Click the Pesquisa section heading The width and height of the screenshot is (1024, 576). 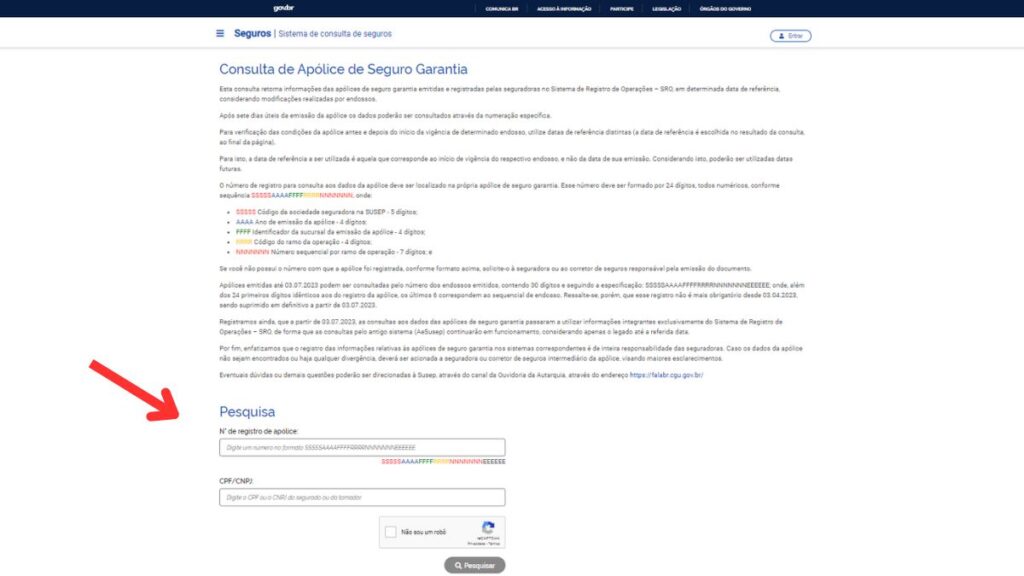pyautogui.click(x=247, y=412)
